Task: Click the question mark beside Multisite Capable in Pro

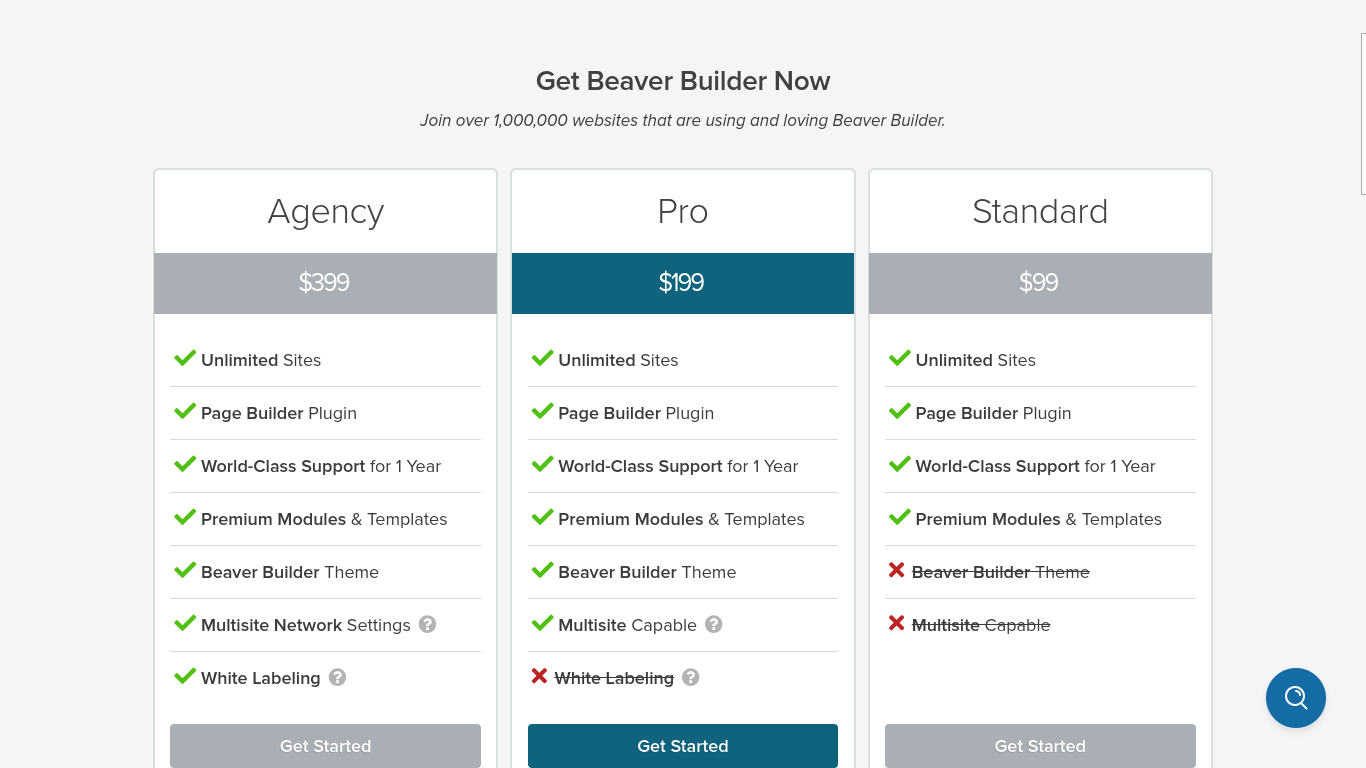Action: [x=713, y=624]
